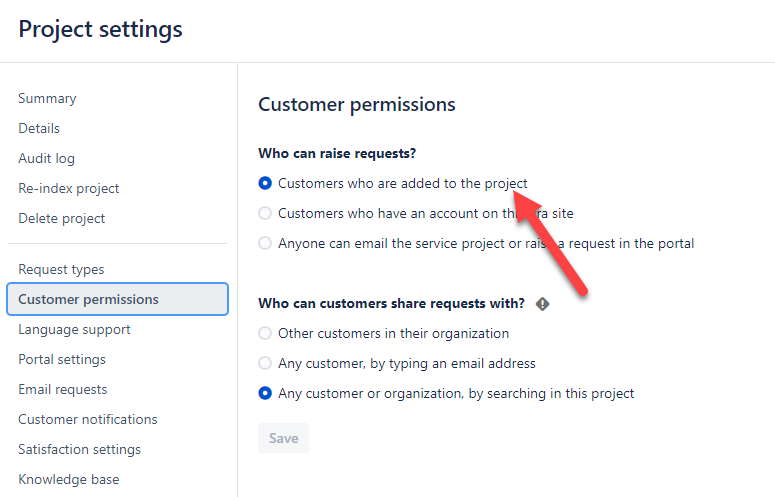Open Request types settings
775x497 pixels.
(x=61, y=270)
